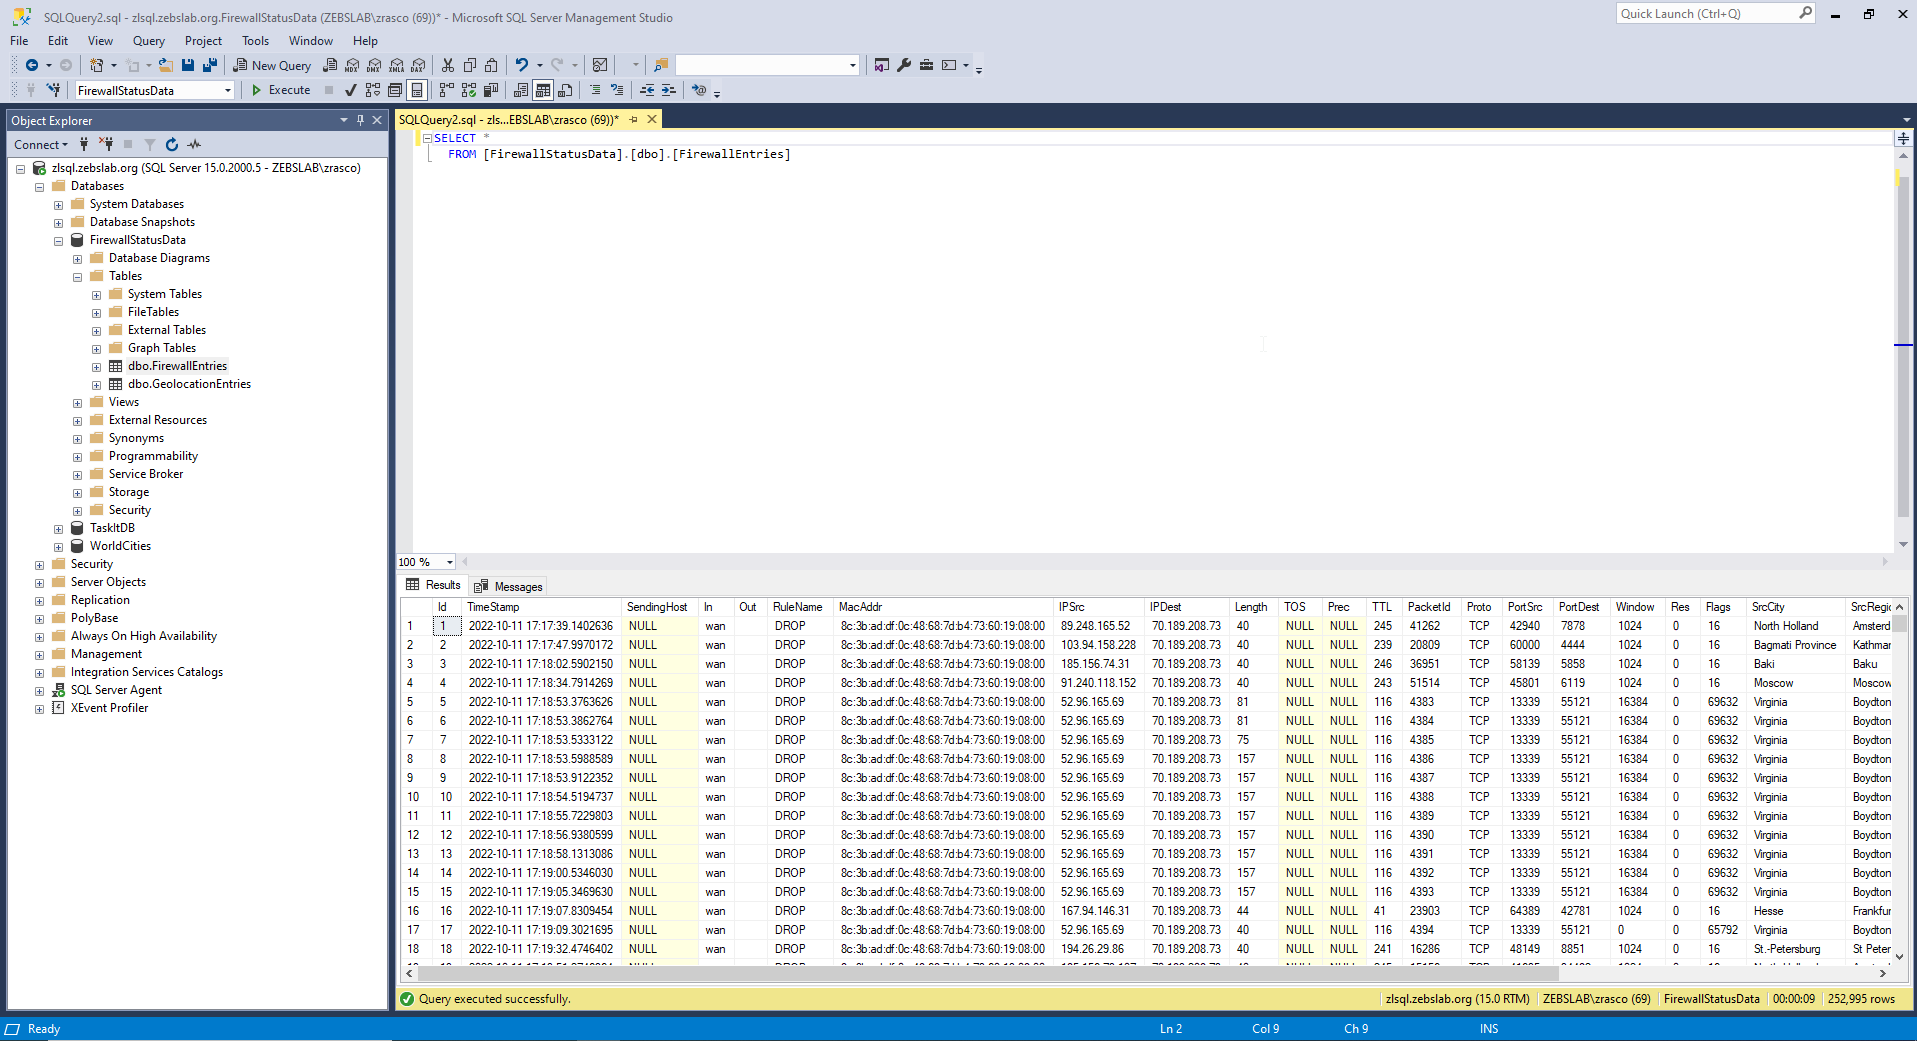This screenshot has height=1041, width=1917.
Task: Toggle Include Live Query Statistics
Action: tap(469, 90)
